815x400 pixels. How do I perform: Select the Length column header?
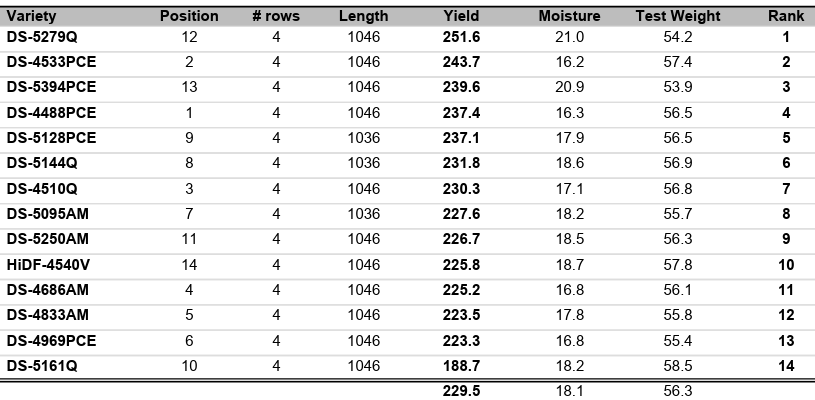tap(363, 16)
